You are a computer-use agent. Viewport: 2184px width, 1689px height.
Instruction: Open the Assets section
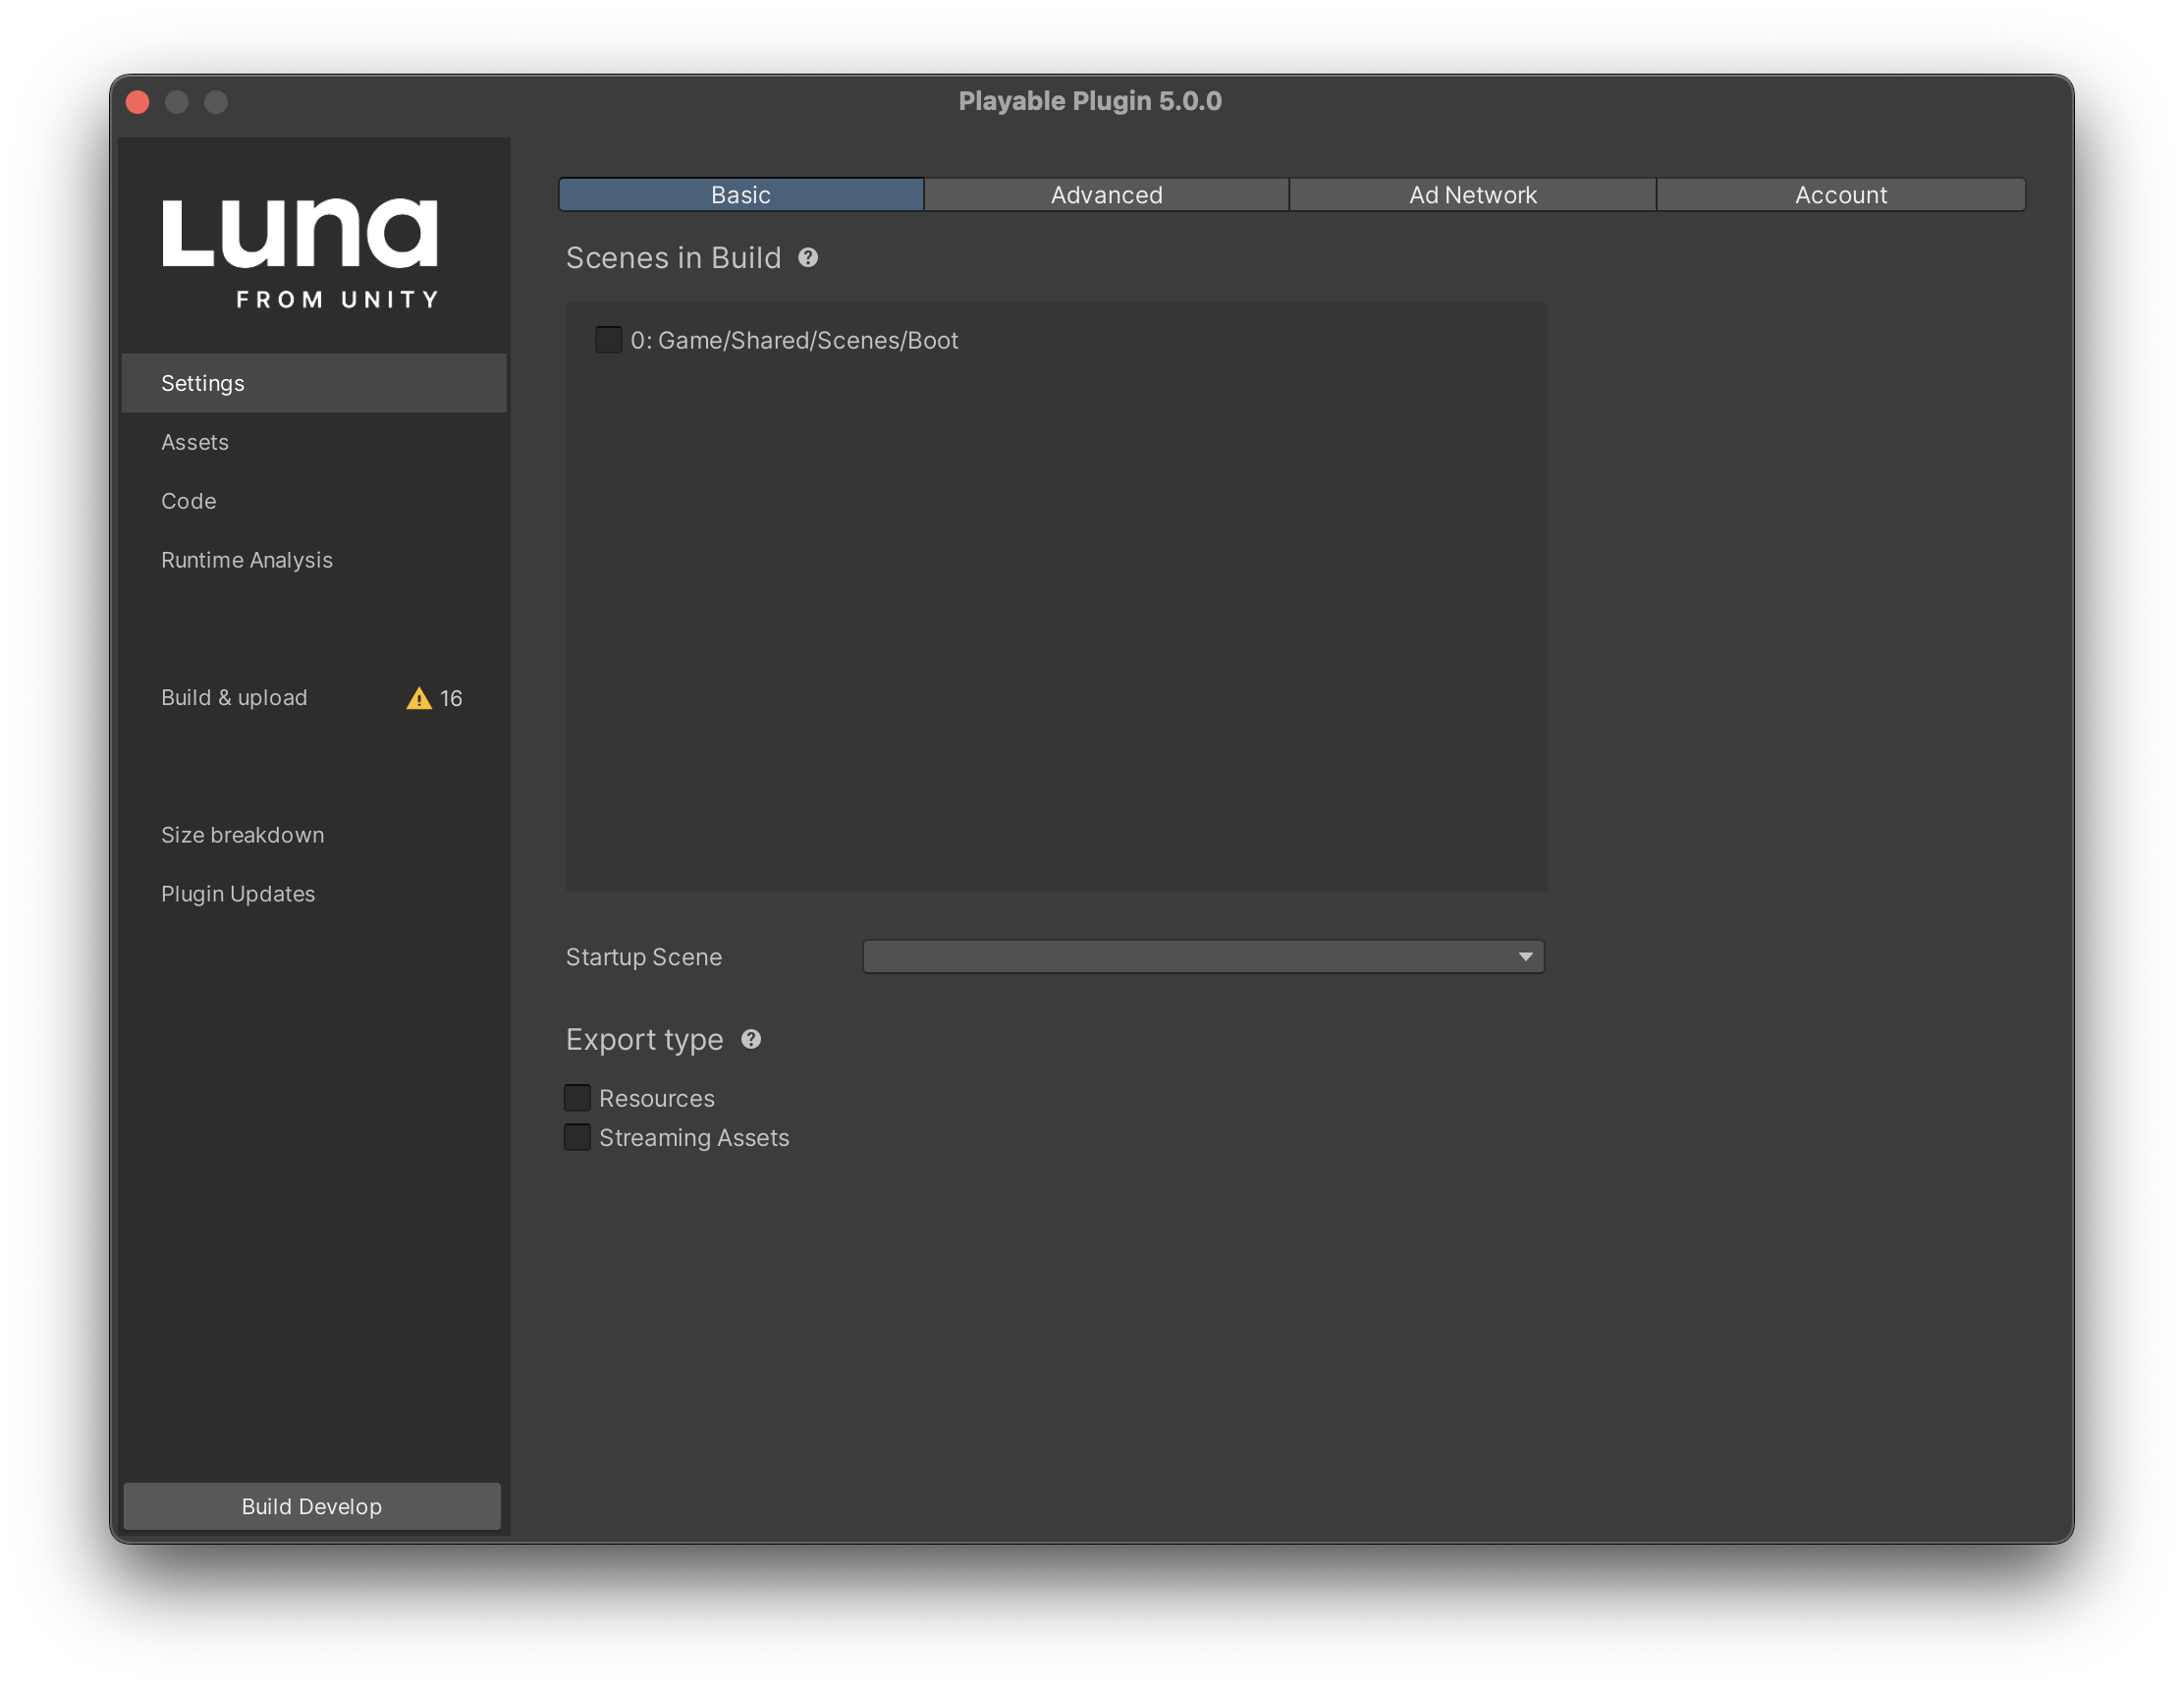pyautogui.click(x=195, y=440)
